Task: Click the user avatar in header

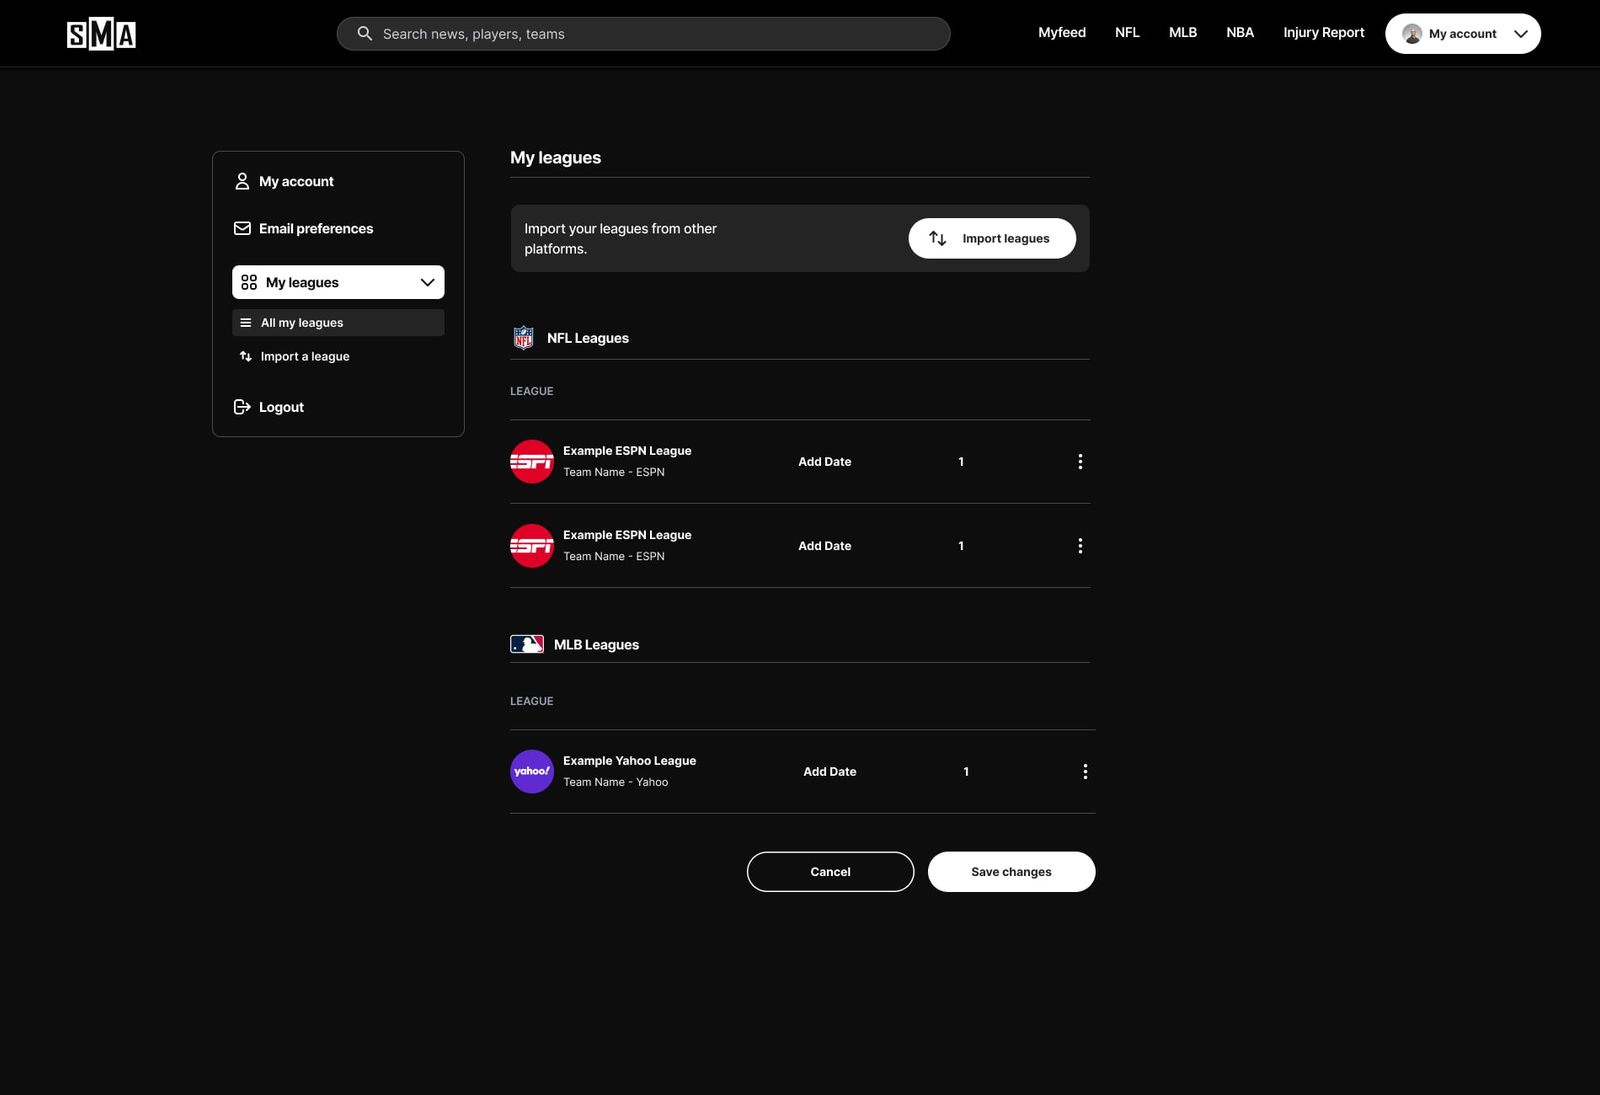Action: click(1411, 34)
